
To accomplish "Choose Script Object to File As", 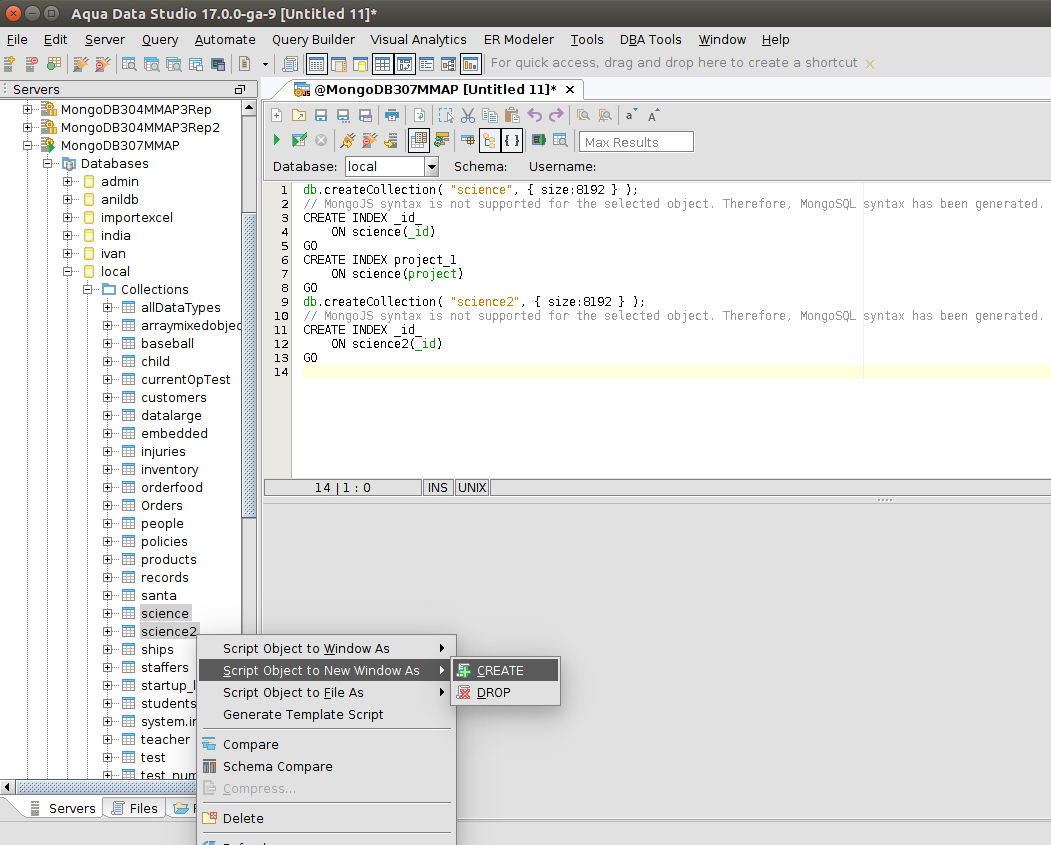I will coord(326,692).
